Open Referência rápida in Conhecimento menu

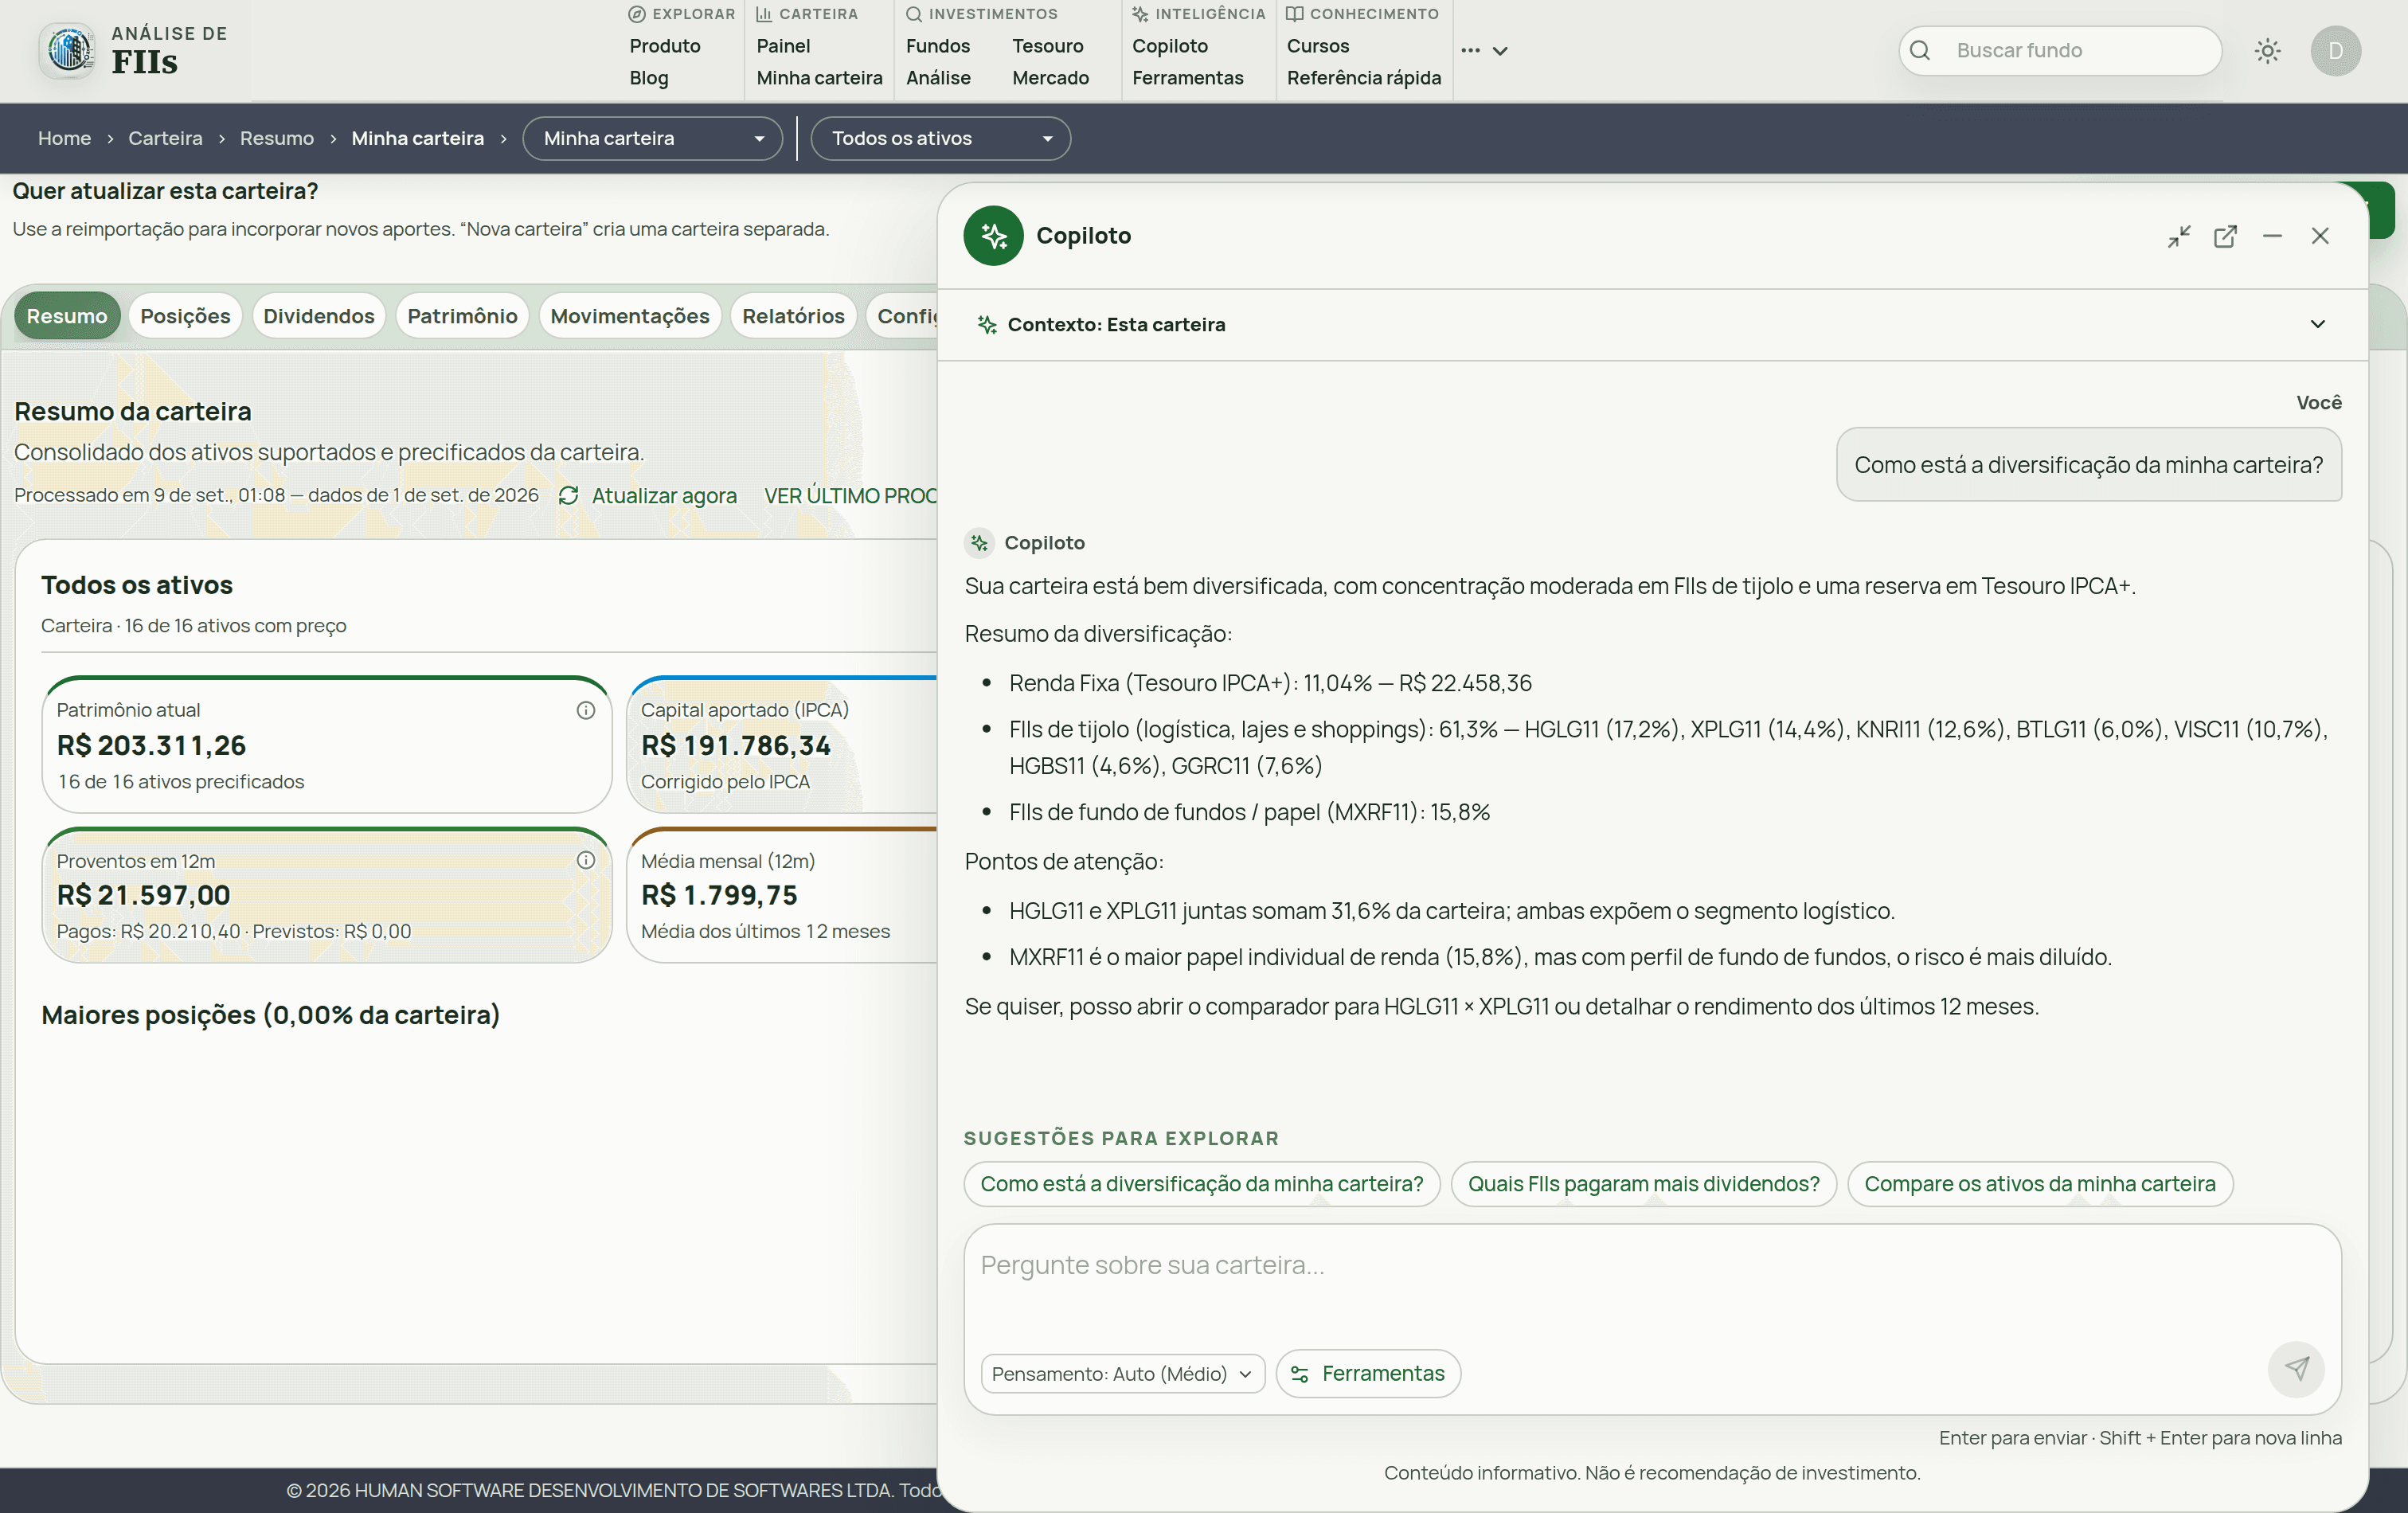[1363, 78]
